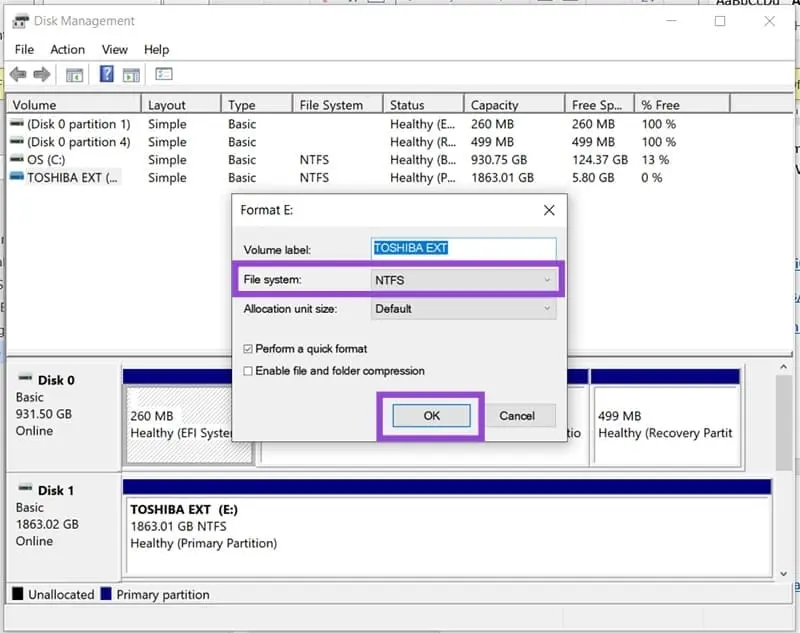The image size is (800, 633).
Task: Sort by the Layout column header
Action: pos(181,105)
